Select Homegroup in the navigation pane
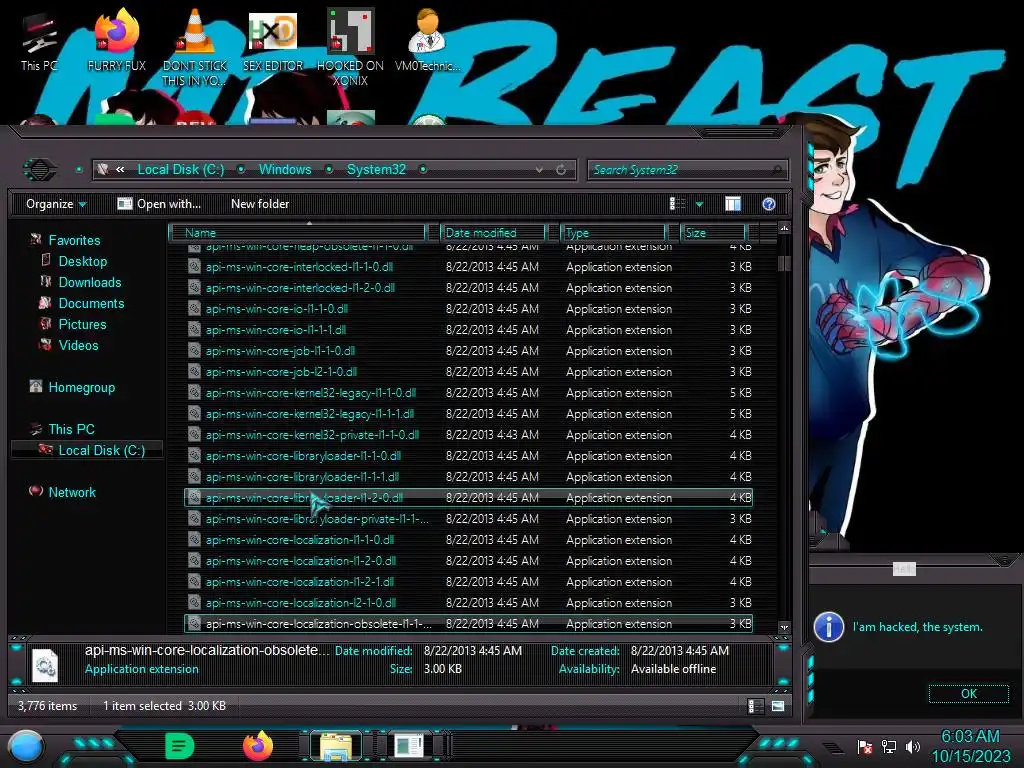Image resolution: width=1024 pixels, height=768 pixels. click(81, 387)
